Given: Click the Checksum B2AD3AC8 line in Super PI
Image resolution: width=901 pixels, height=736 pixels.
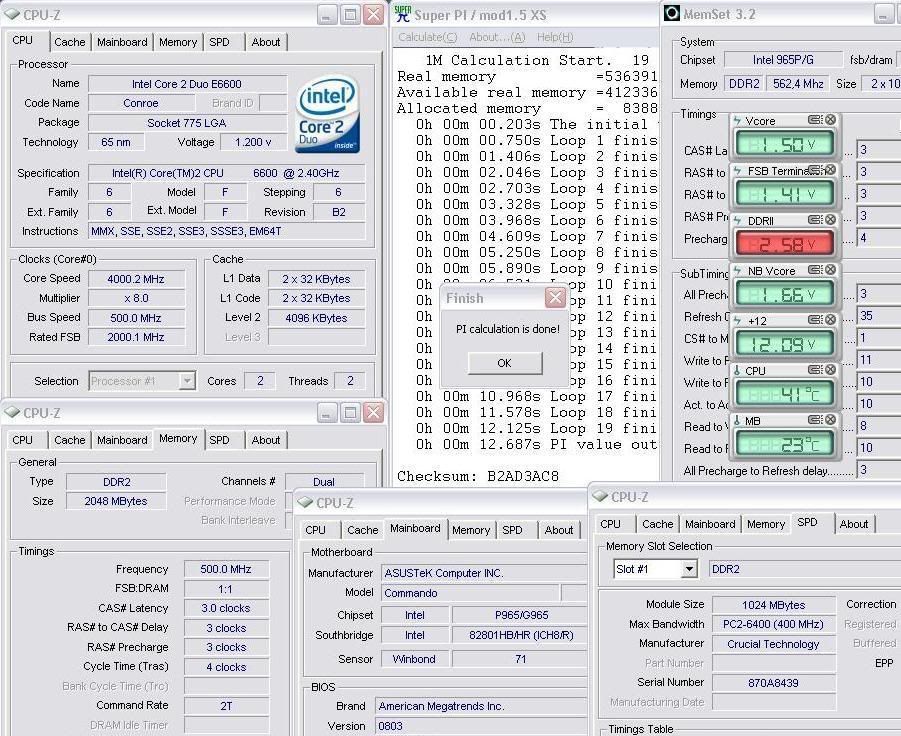Looking at the screenshot, I should coord(478,476).
